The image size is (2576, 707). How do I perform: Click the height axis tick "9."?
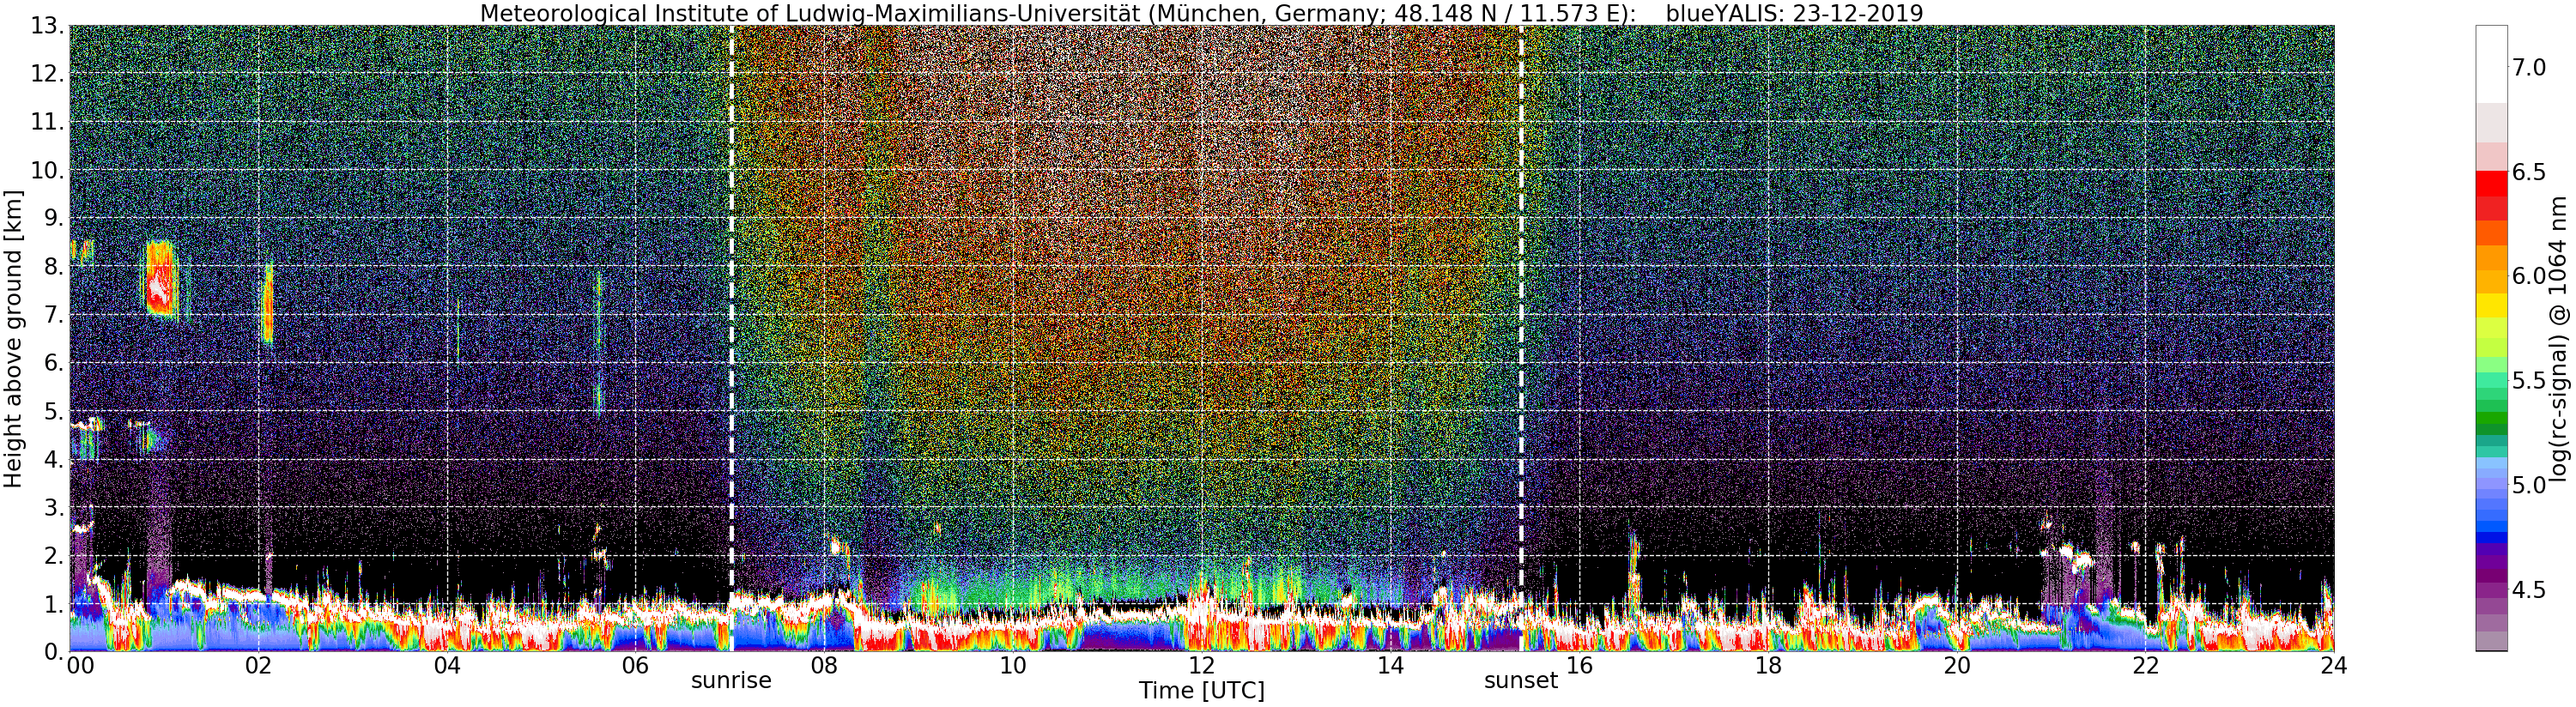(54, 218)
